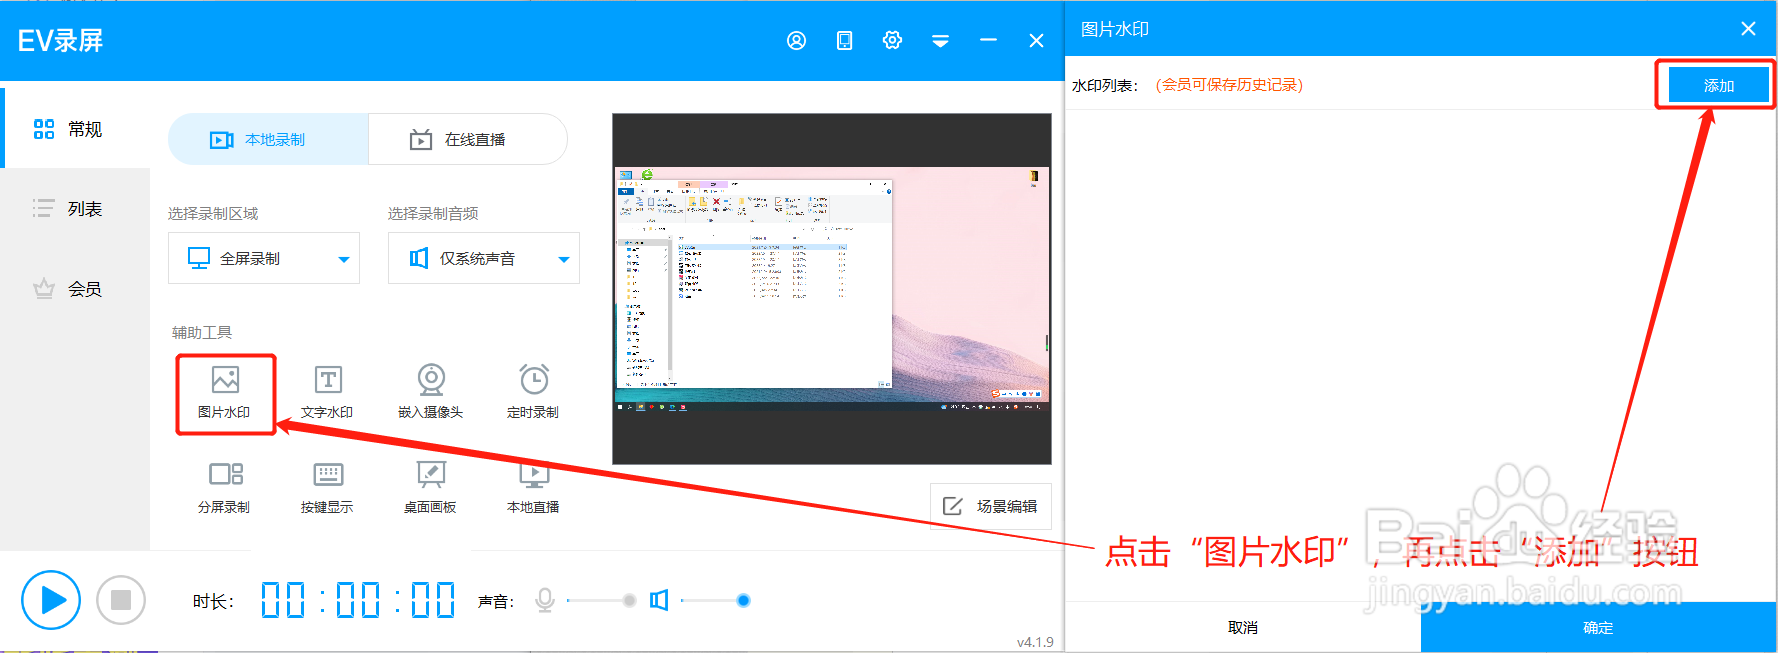Click the 选择录制音频 label
Viewport: 1778px width, 653px height.
433,213
